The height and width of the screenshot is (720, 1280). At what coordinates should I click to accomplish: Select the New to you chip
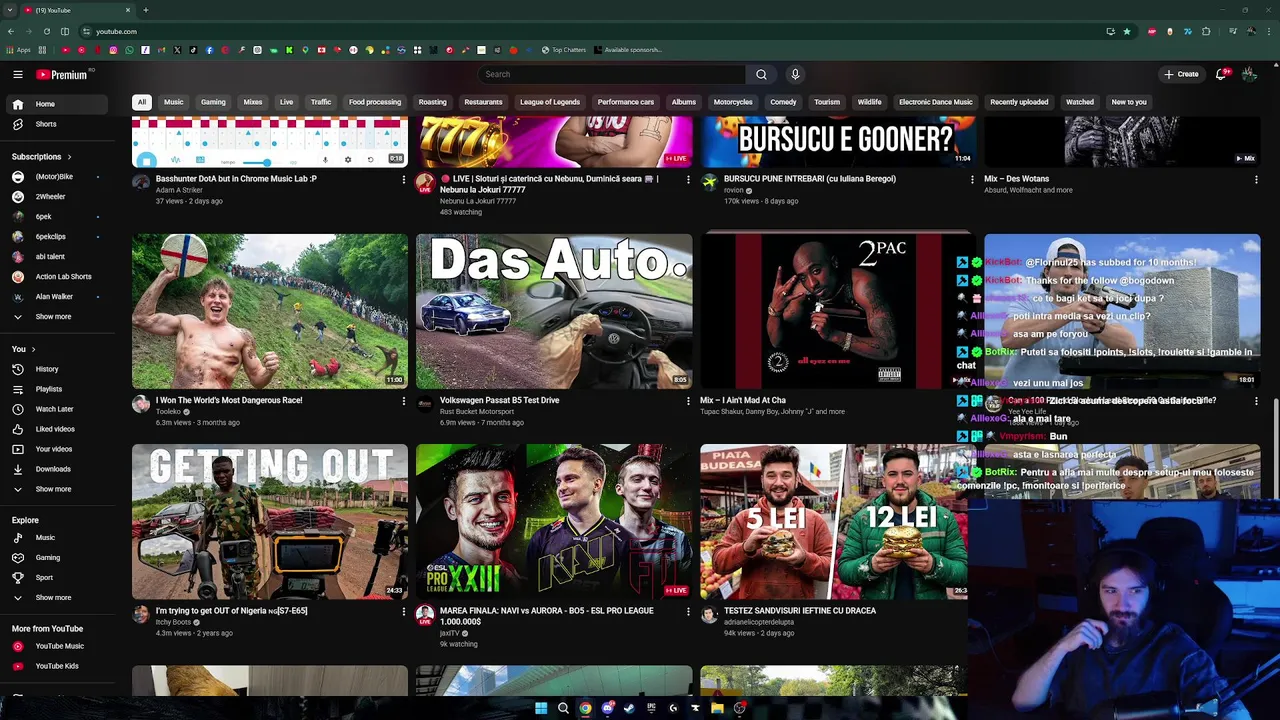[x=1129, y=102]
